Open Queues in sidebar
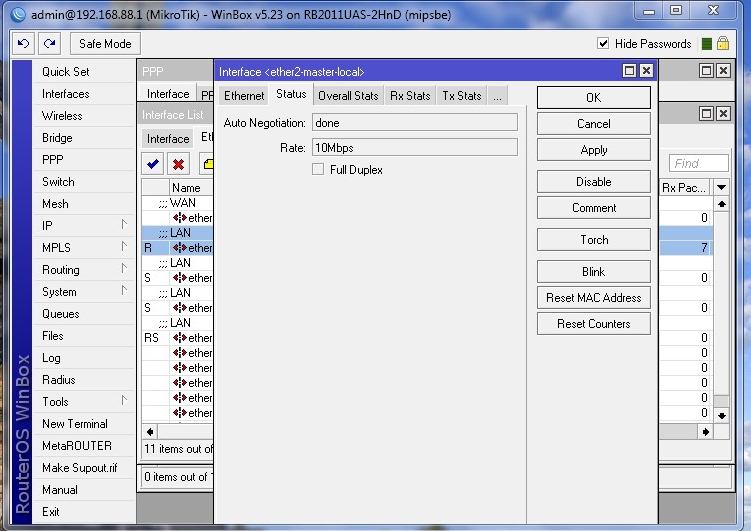The height and width of the screenshot is (531, 751). coord(61,314)
